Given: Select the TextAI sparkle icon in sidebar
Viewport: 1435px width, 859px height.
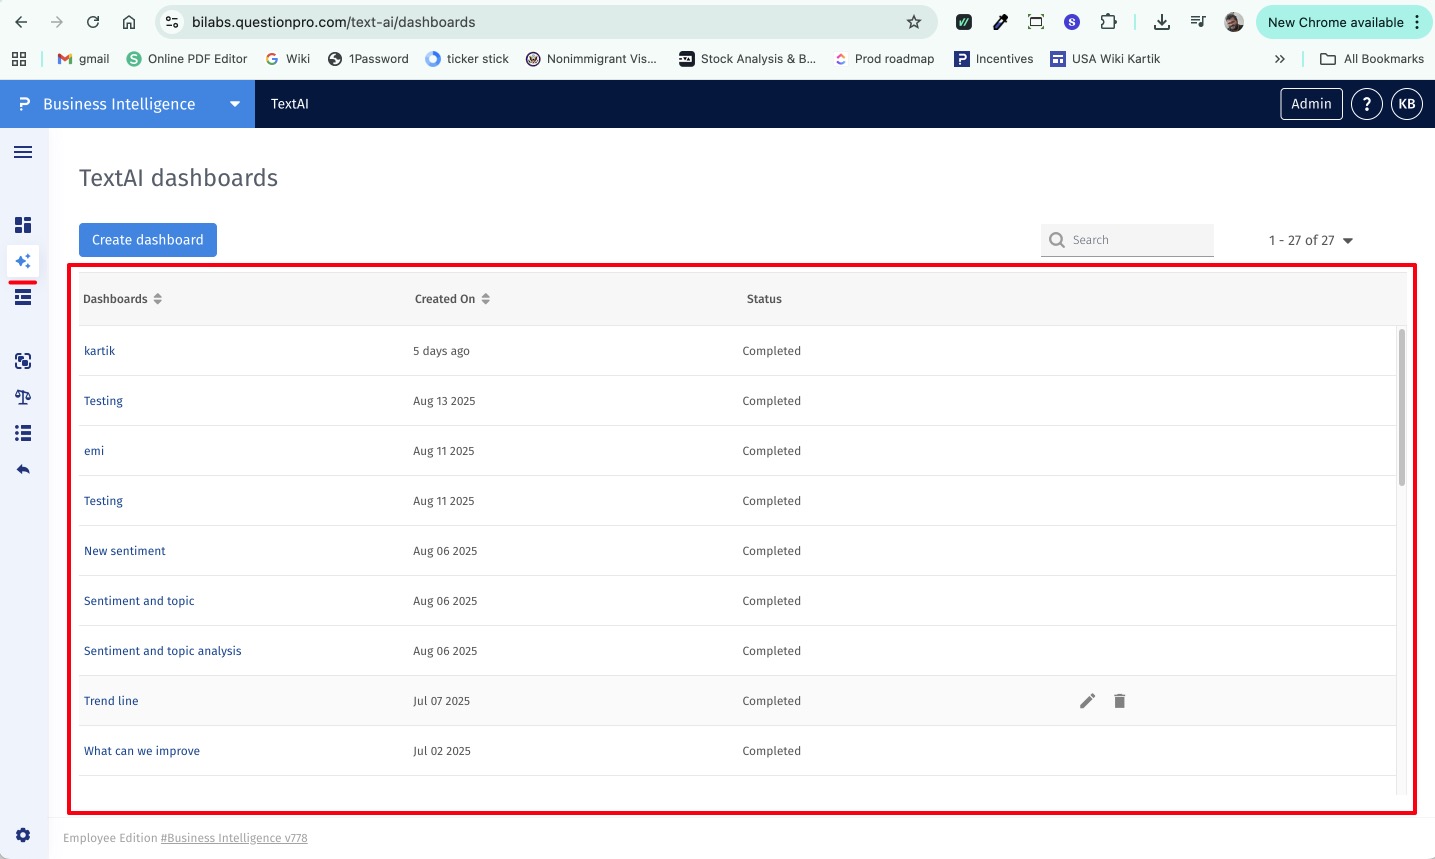Looking at the screenshot, I should coord(23,261).
